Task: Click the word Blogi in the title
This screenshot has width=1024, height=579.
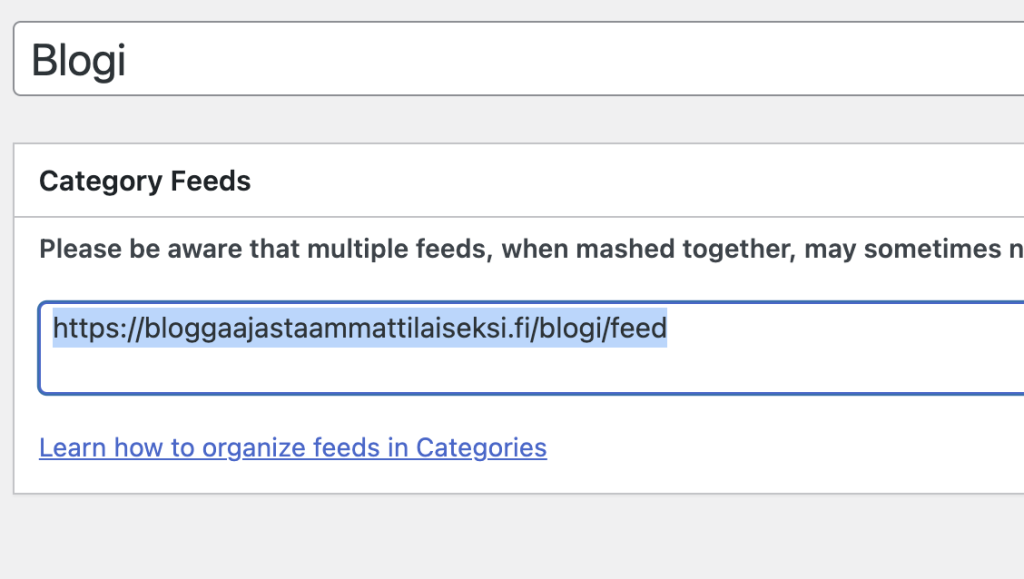Action: point(78,61)
